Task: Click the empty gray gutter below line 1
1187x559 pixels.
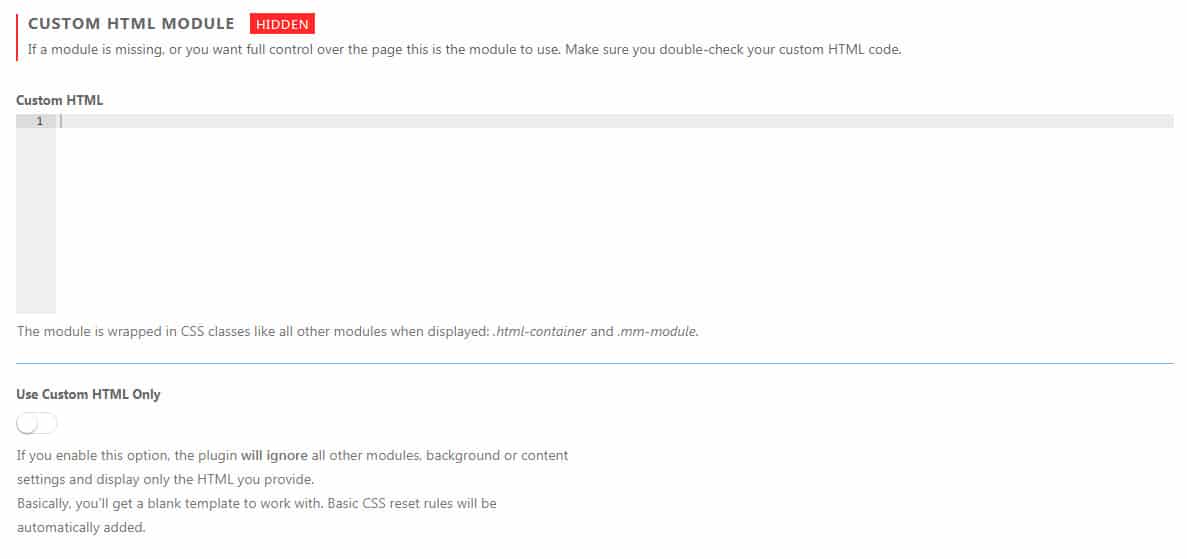Action: [36, 220]
